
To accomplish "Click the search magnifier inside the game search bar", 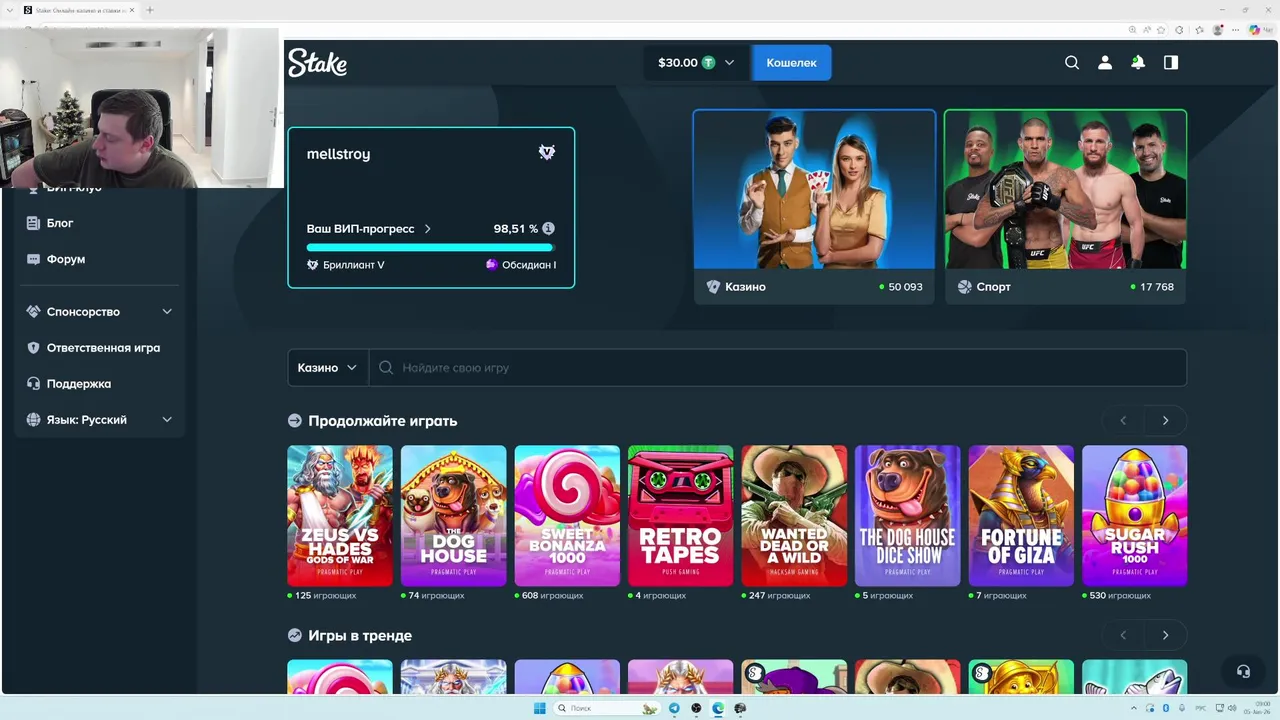I will point(386,368).
